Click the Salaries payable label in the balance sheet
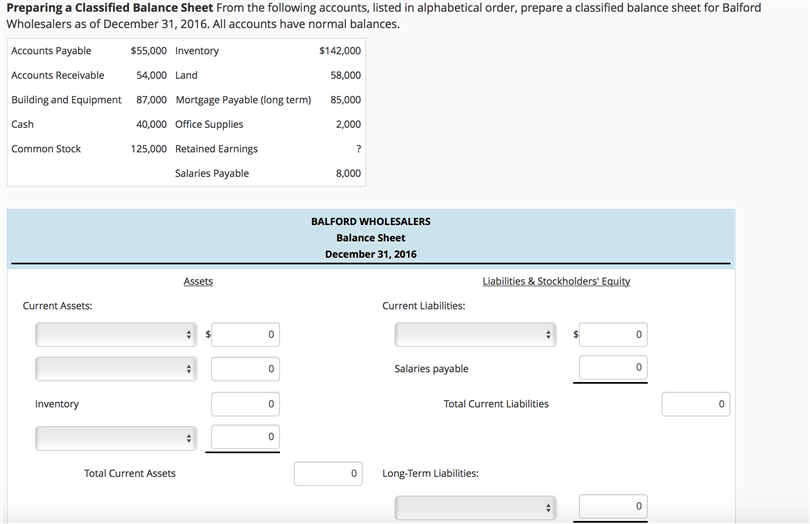810x524 pixels. coord(431,369)
